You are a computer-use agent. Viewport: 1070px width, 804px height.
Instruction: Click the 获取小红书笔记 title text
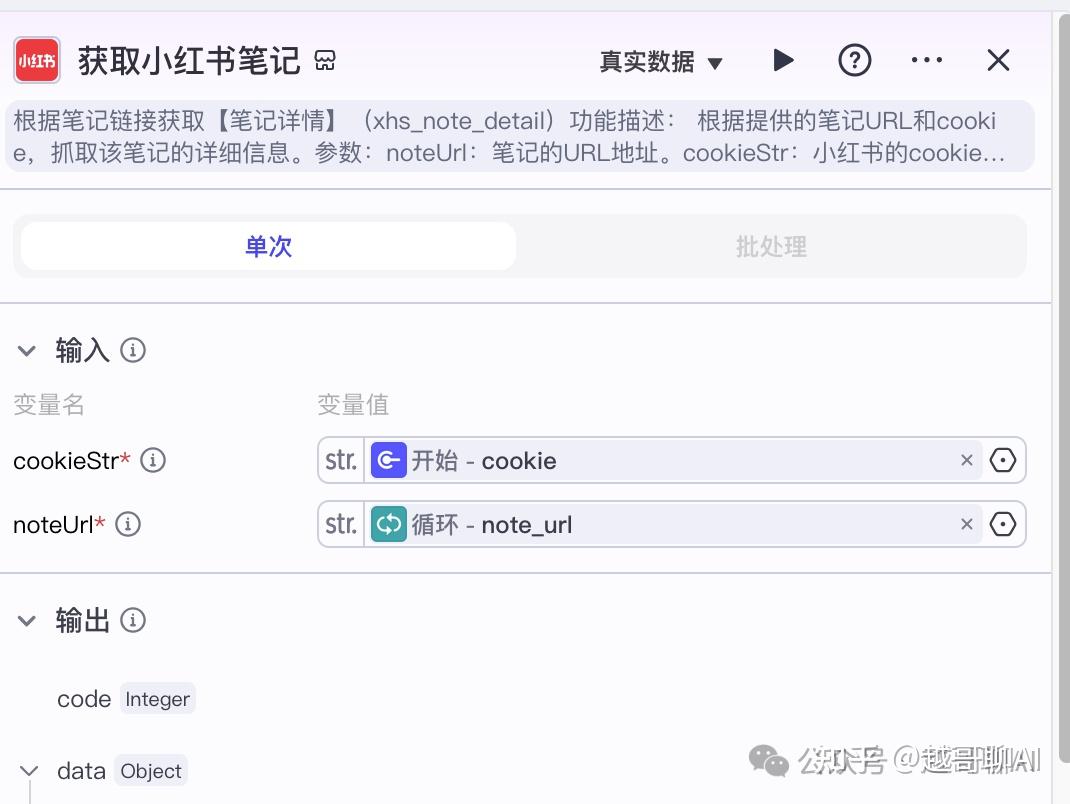[189, 61]
